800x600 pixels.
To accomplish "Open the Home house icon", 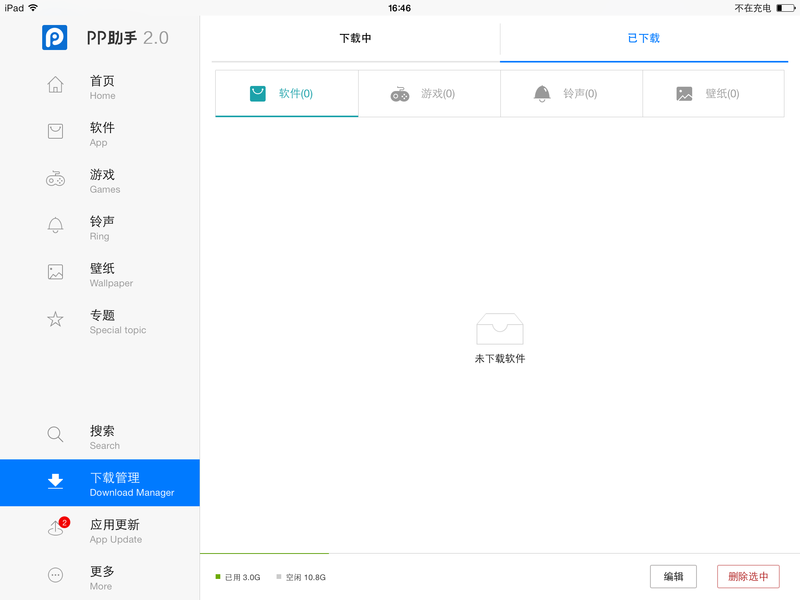I will (55, 84).
